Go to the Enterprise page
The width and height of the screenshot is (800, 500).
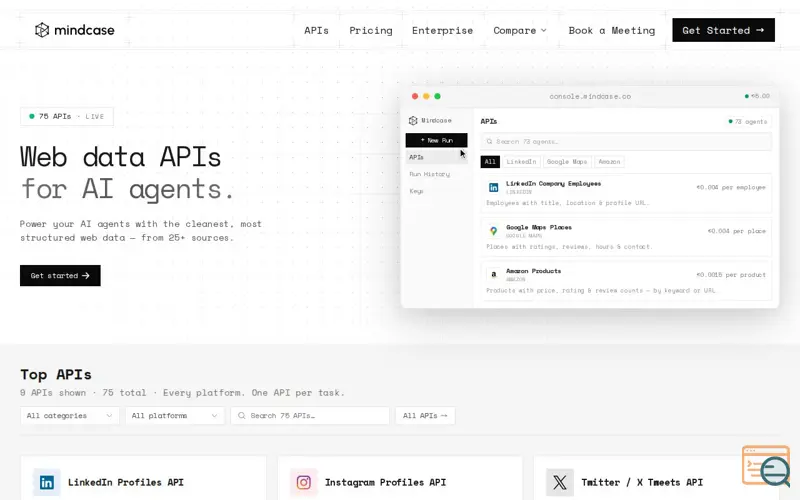tap(442, 31)
